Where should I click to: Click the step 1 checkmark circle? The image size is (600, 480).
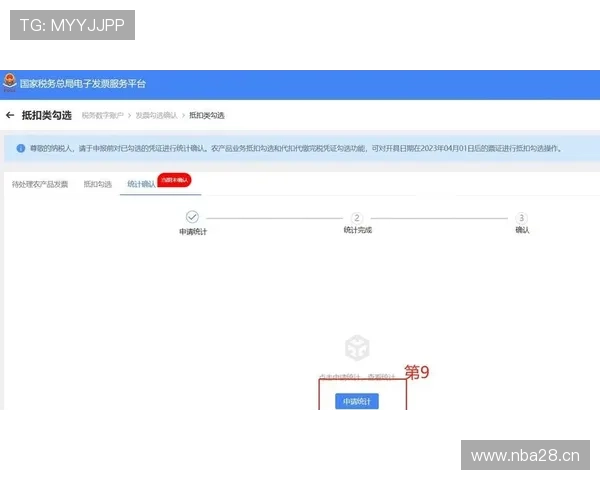click(192, 217)
